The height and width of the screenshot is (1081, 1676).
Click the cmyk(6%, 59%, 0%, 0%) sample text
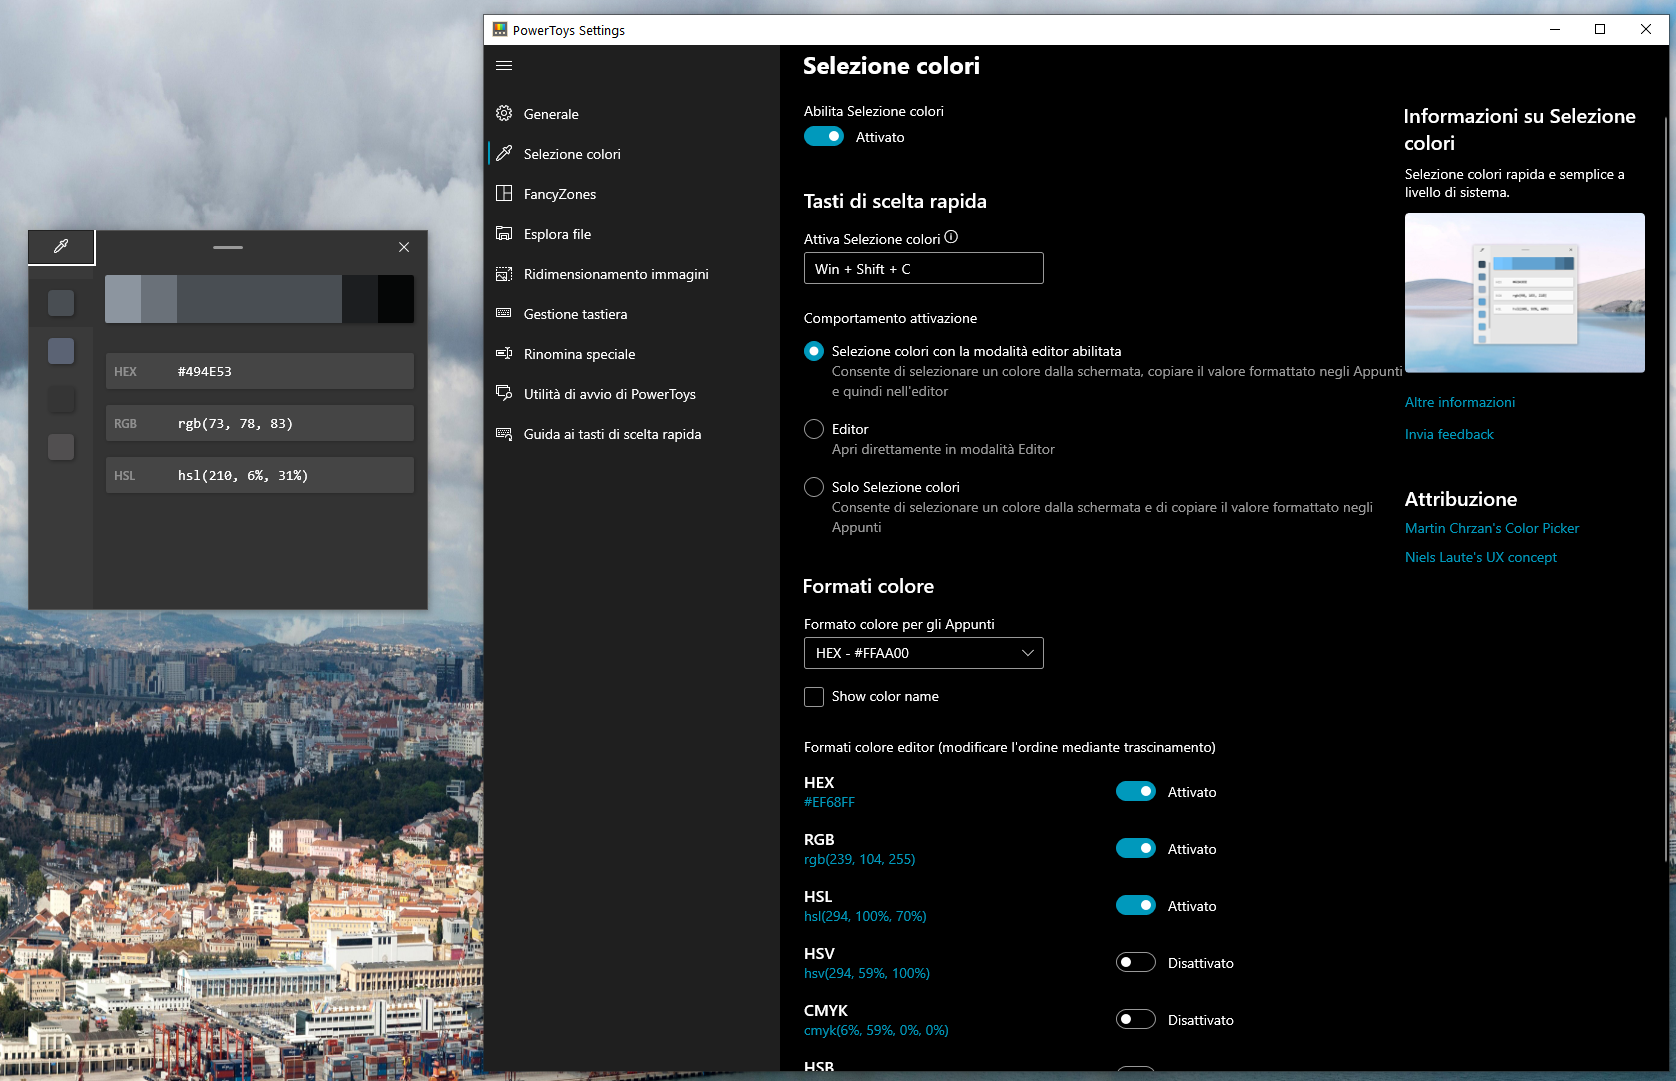(x=876, y=1030)
